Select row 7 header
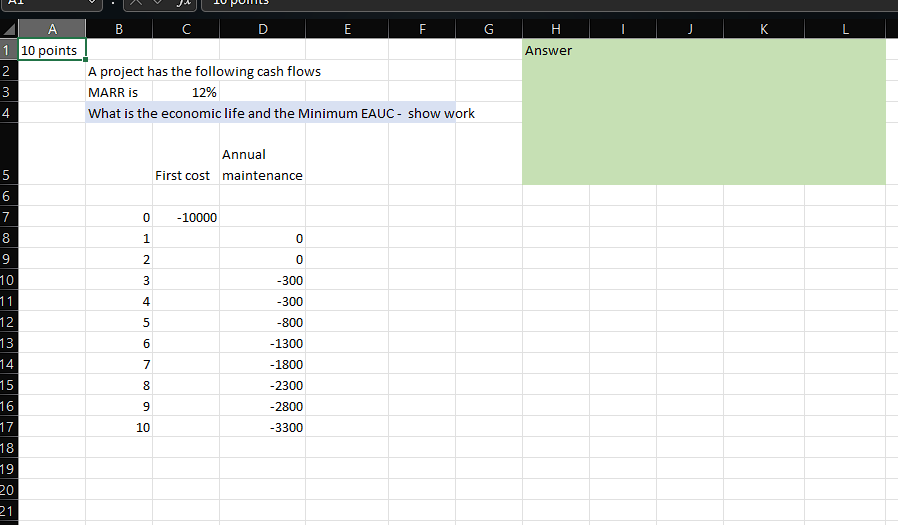This screenshot has height=525, width=898. coord(9,217)
